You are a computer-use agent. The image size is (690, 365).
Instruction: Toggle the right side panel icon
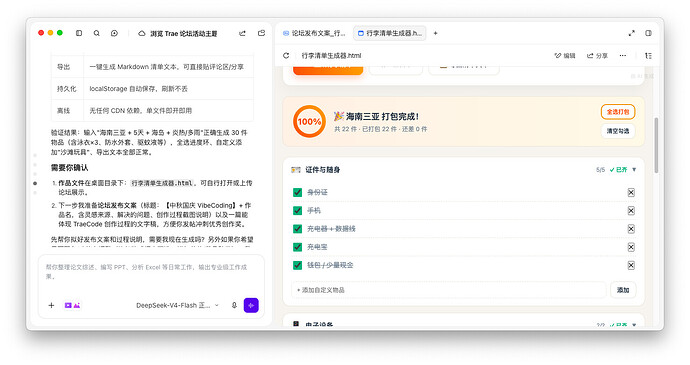tap(649, 33)
